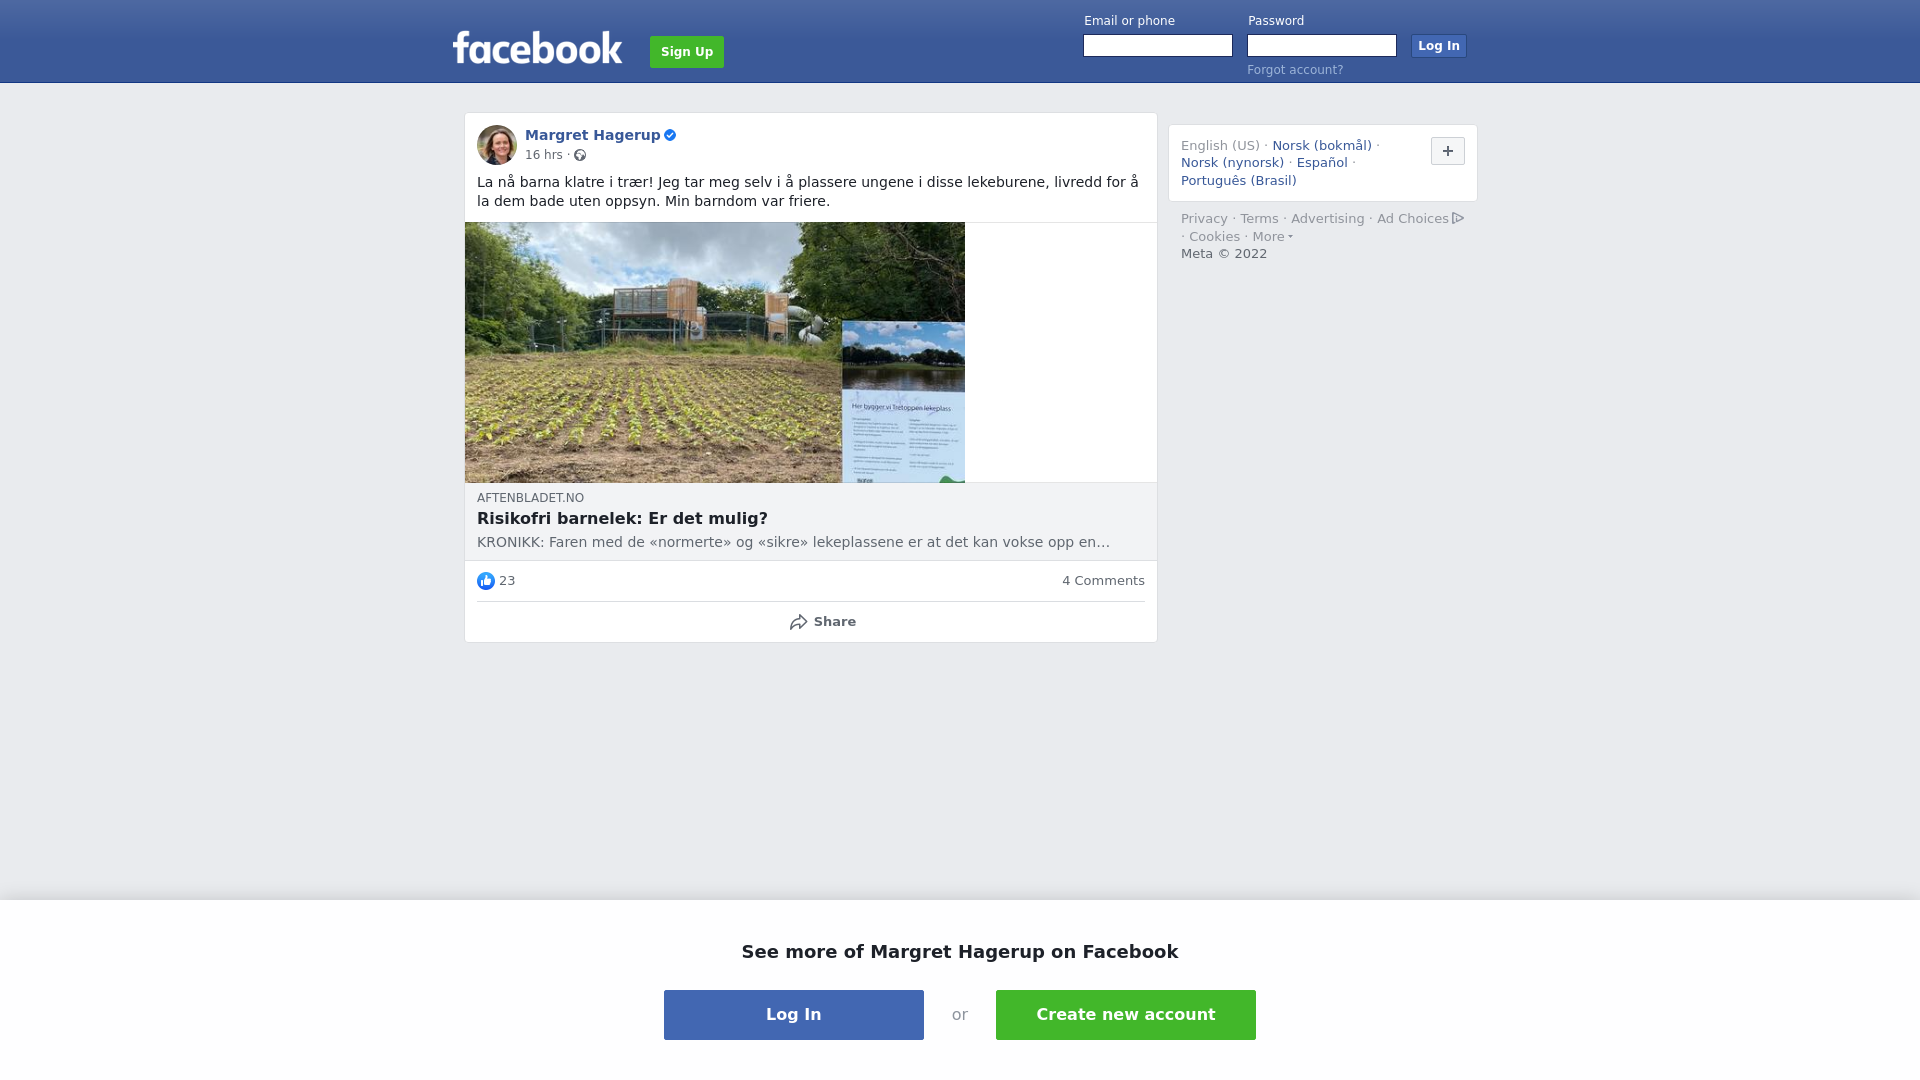Click the public globe icon beside 16 hrs
Screen dimensions: 1920x1080
pyautogui.click(x=580, y=155)
